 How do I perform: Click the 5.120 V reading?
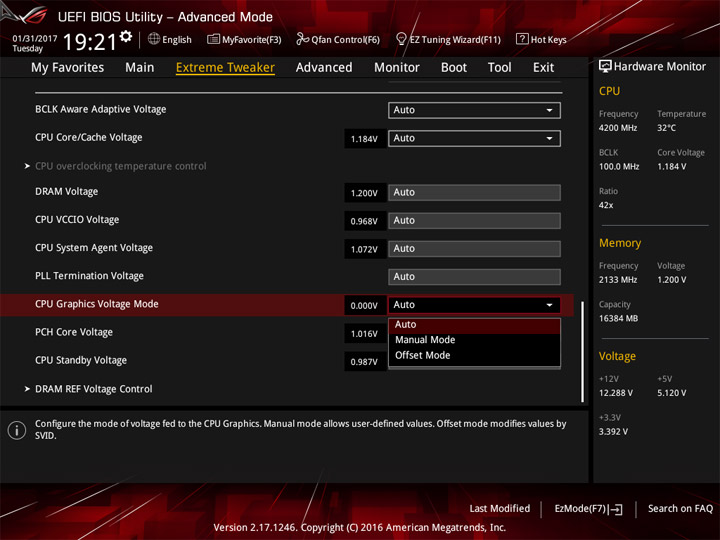(x=671, y=393)
